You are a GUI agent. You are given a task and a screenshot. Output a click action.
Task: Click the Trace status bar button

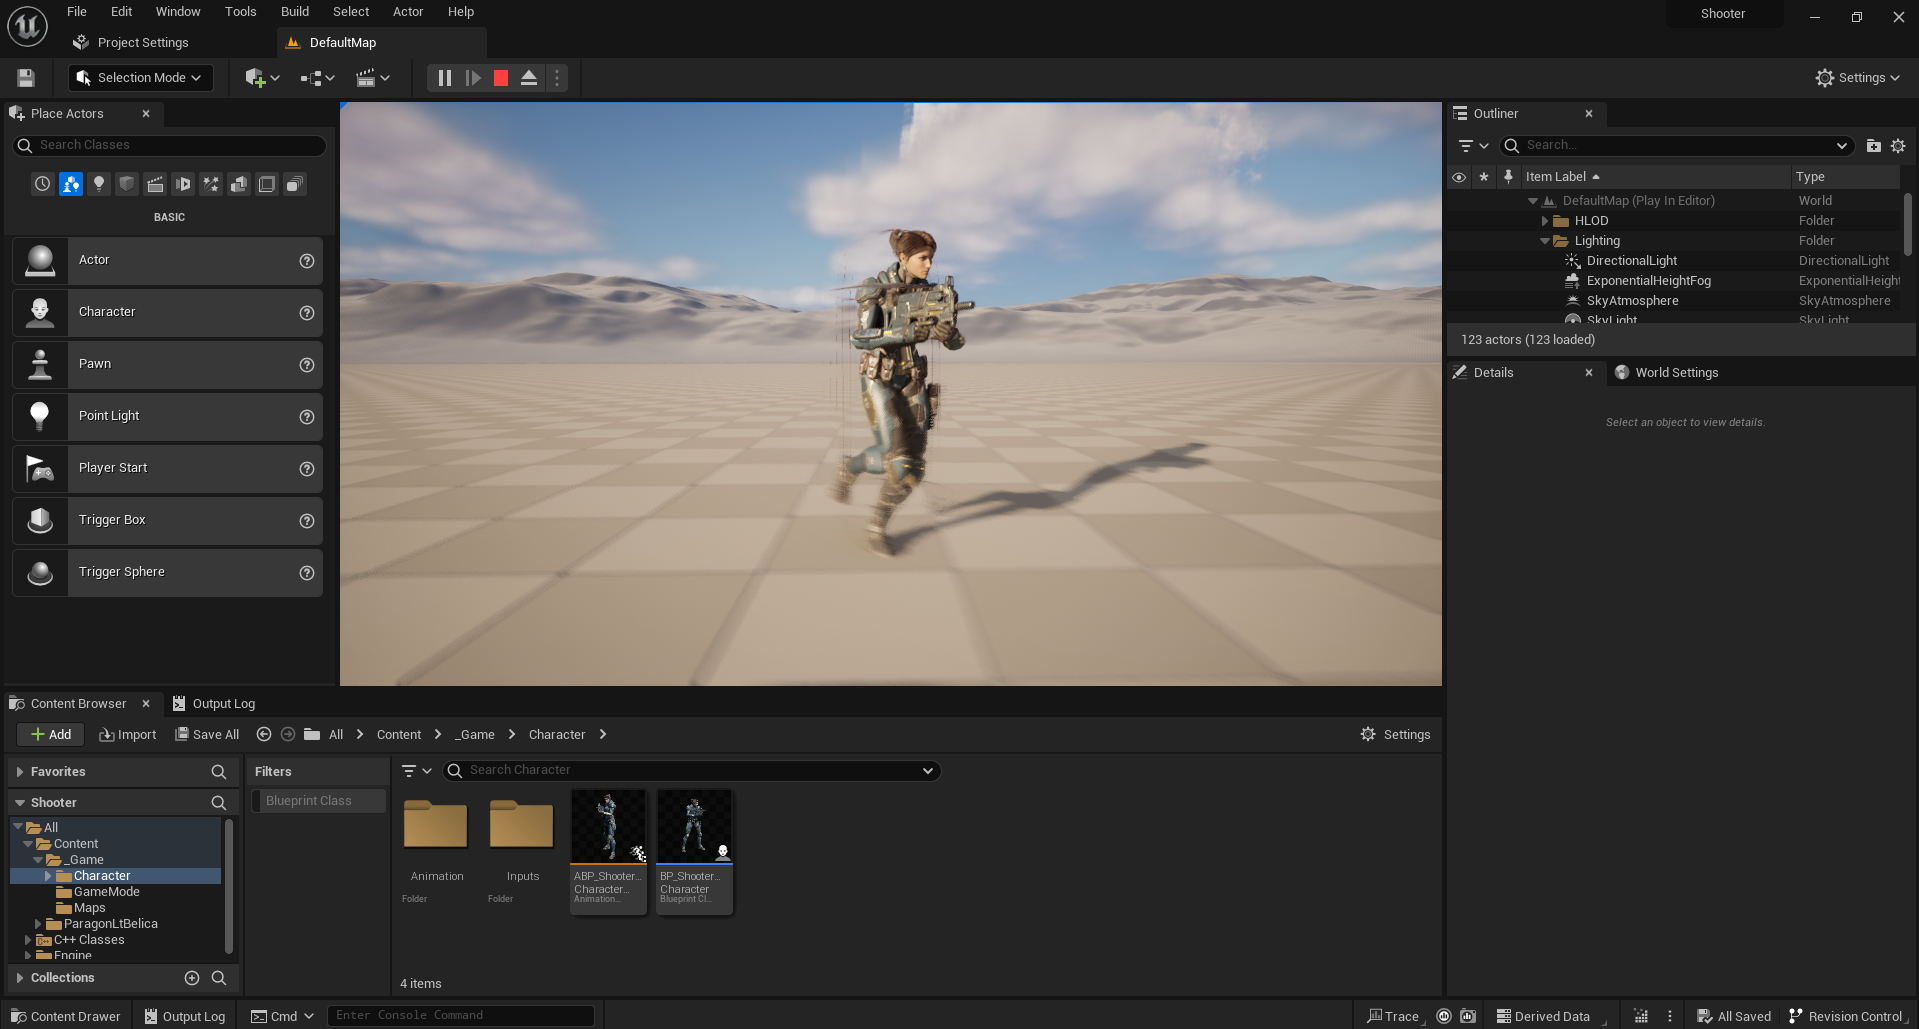point(1394,1016)
